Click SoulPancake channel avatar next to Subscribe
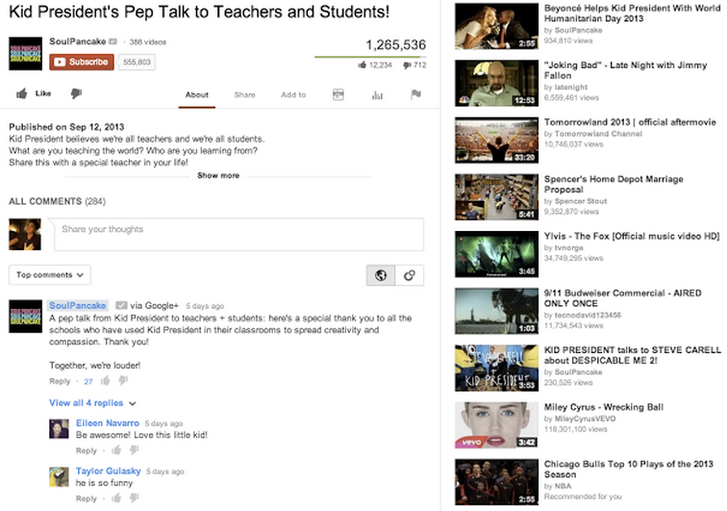 (26, 54)
